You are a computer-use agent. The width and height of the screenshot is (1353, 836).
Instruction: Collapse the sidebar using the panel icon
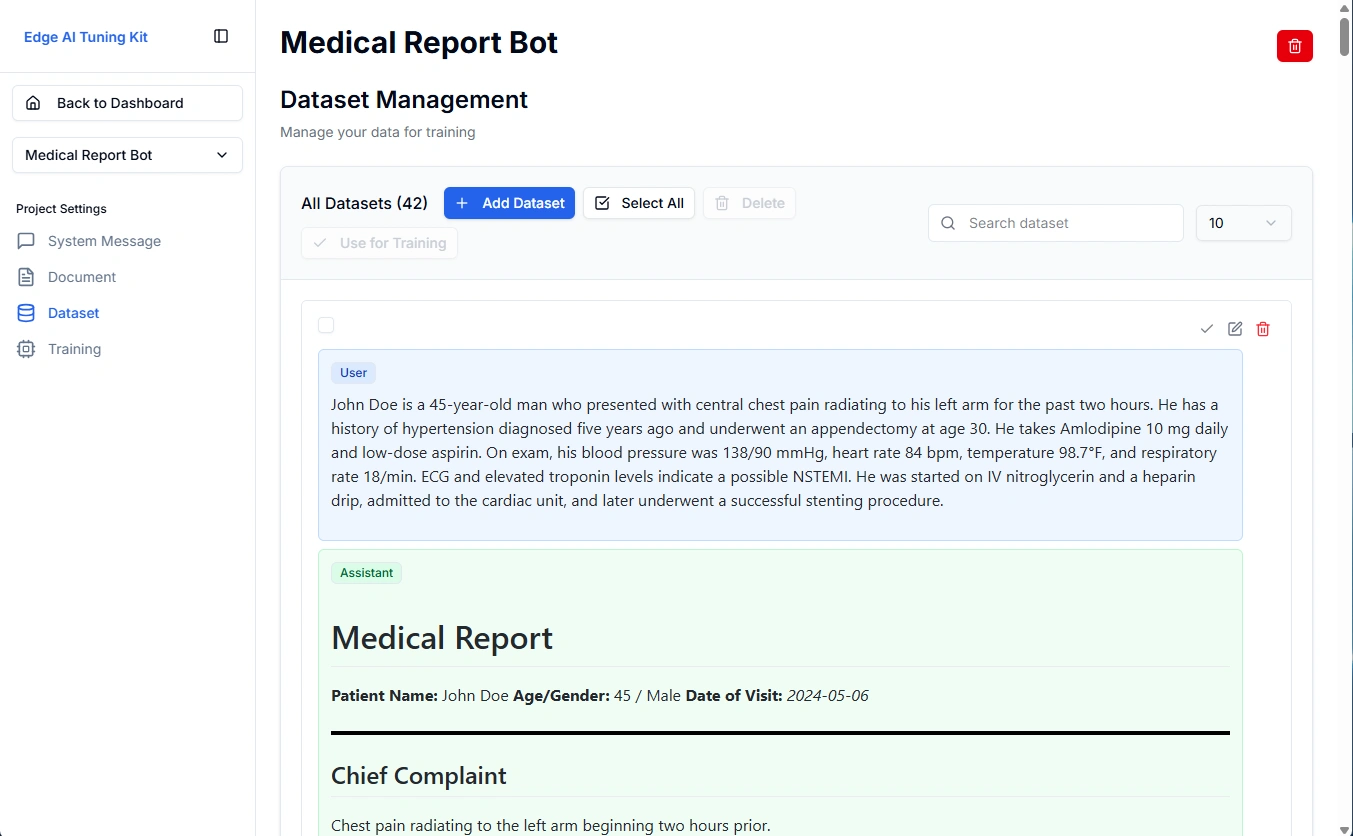[x=219, y=35]
